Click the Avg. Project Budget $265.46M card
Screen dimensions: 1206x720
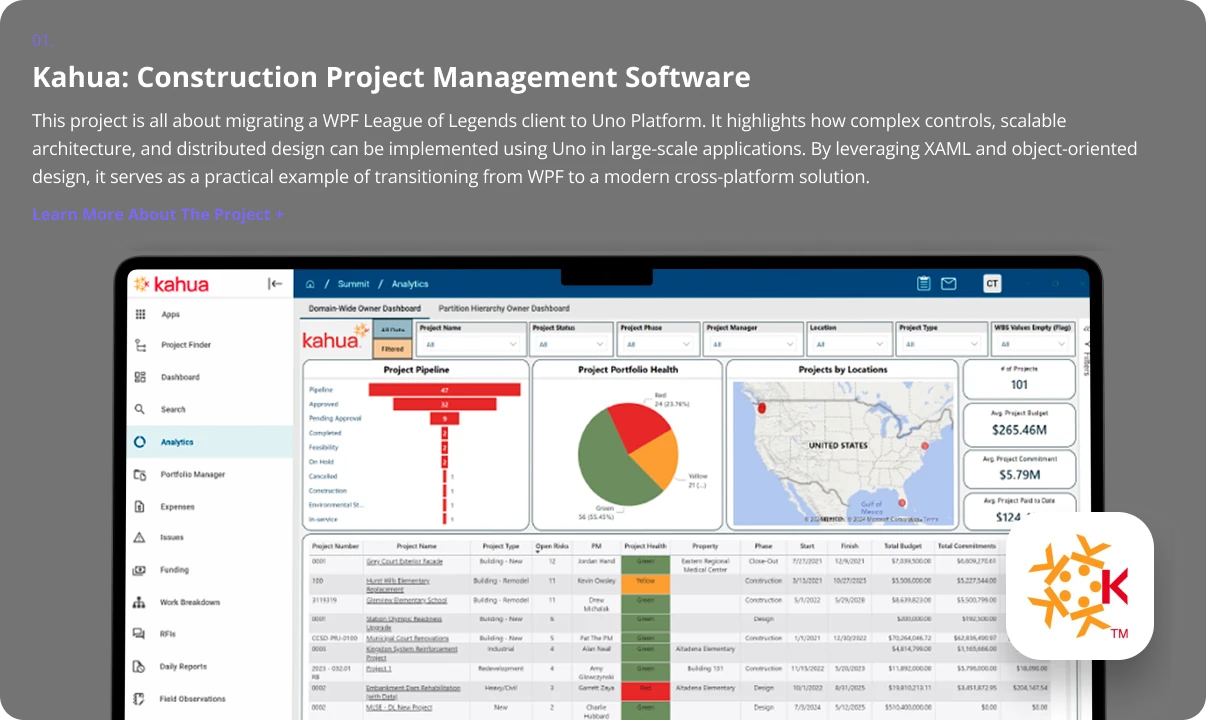tap(1019, 424)
